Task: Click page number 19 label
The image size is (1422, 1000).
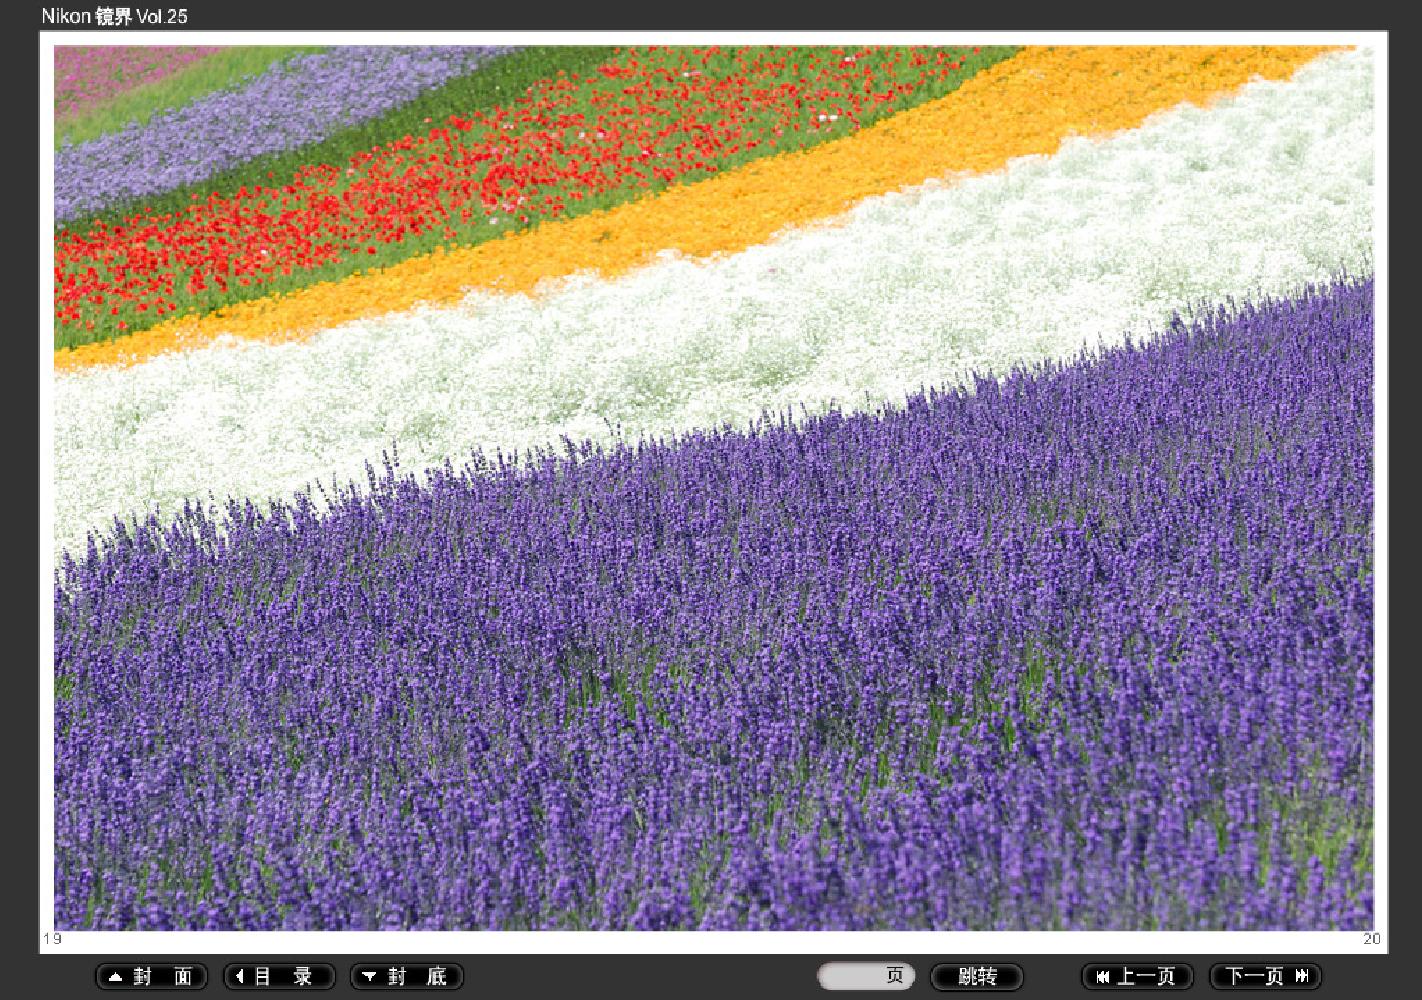Action: point(52,939)
